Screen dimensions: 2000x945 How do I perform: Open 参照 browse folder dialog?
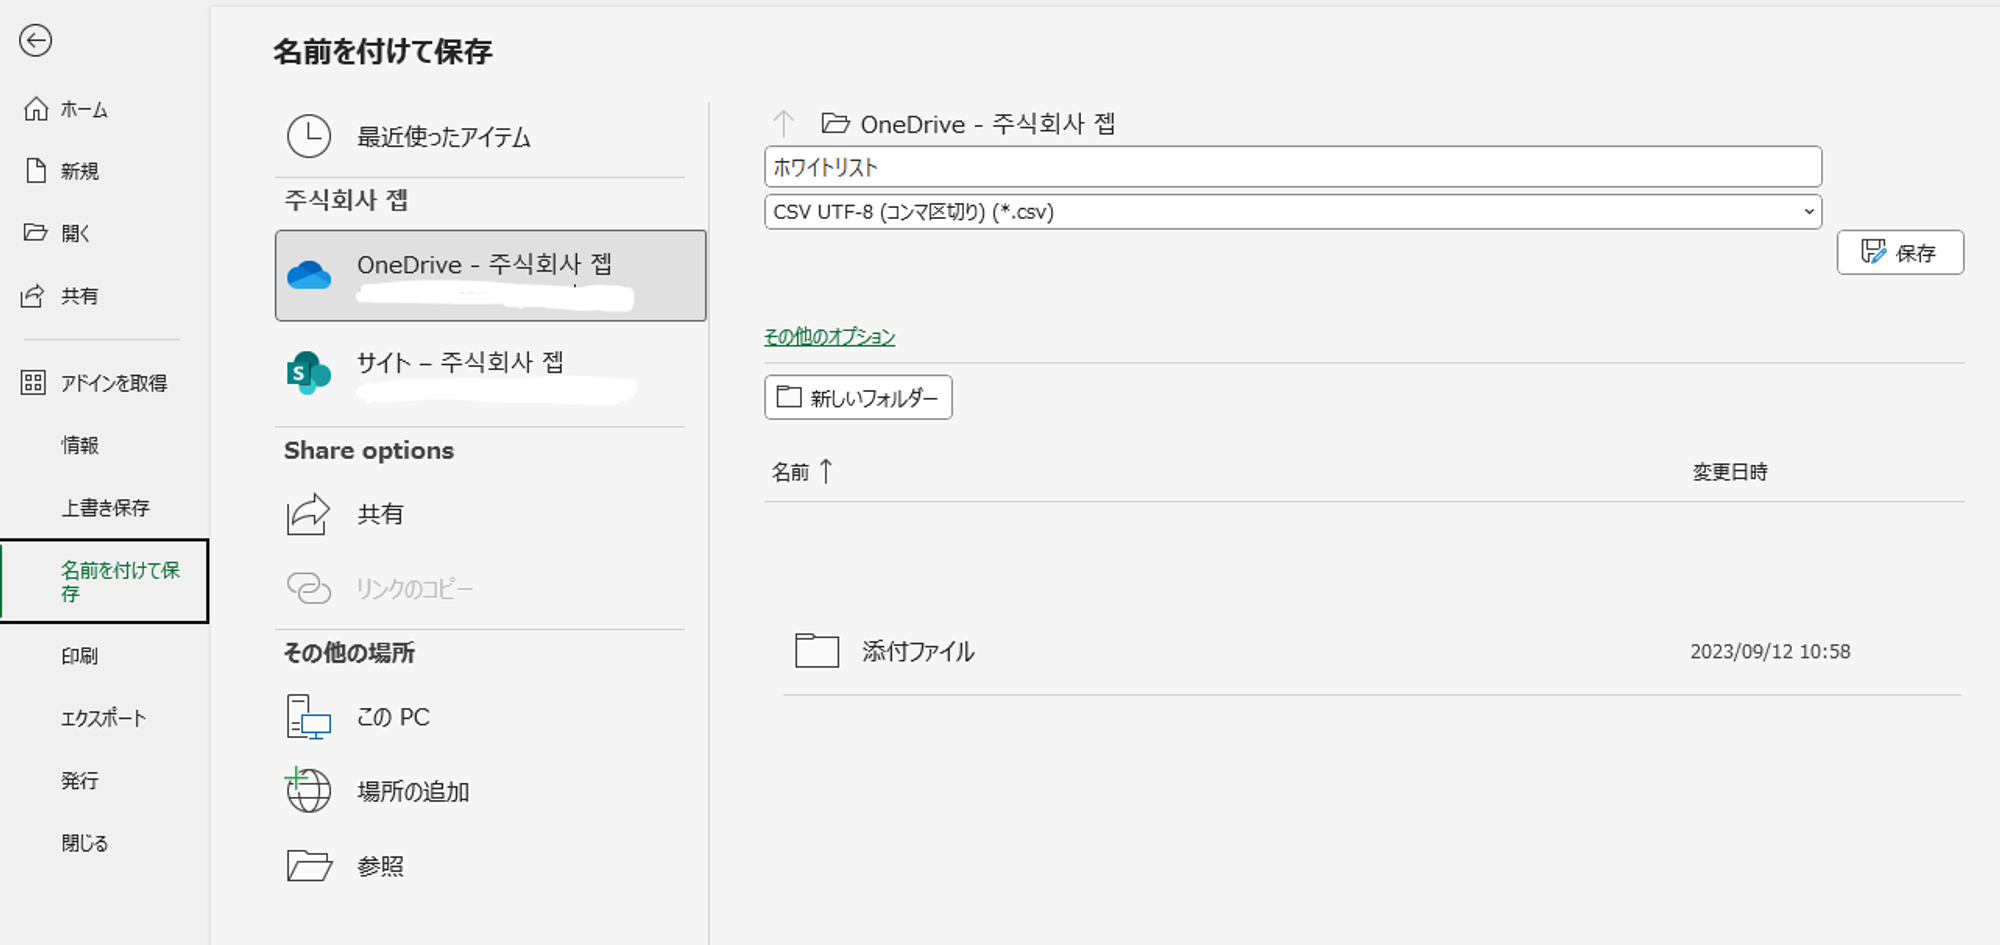tap(380, 866)
